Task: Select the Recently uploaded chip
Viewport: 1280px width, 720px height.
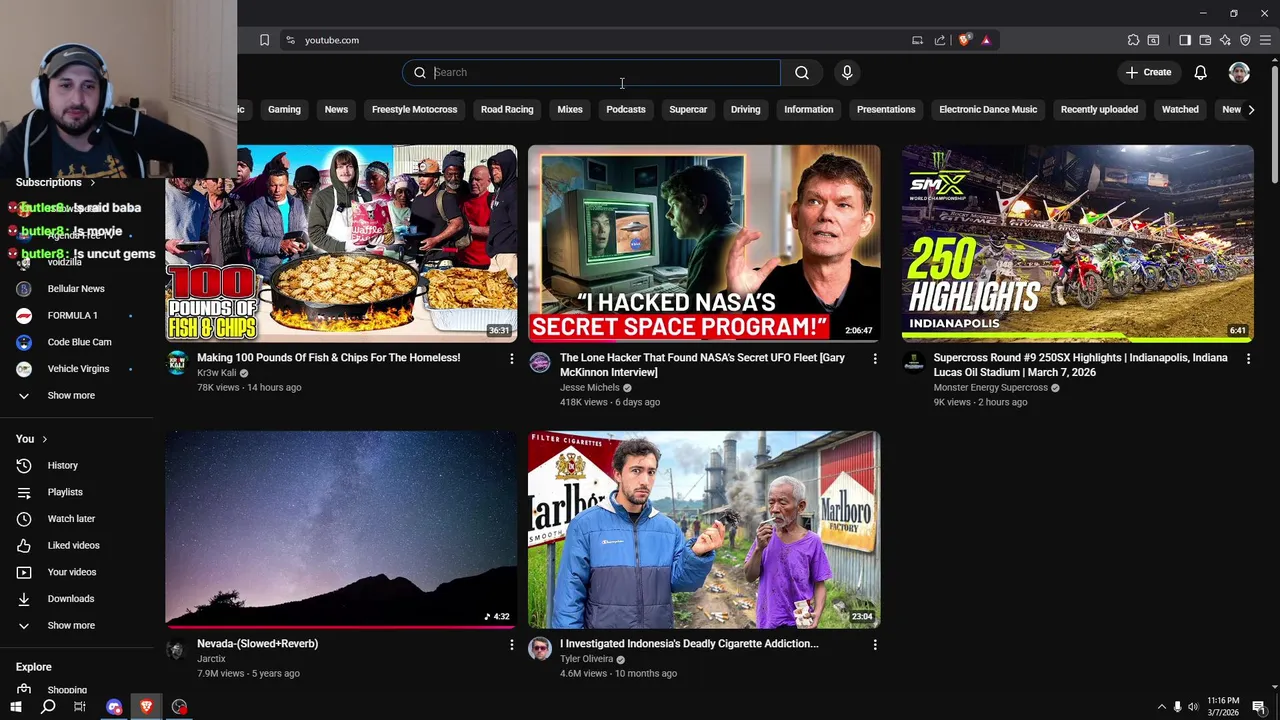Action: pos(1099,109)
